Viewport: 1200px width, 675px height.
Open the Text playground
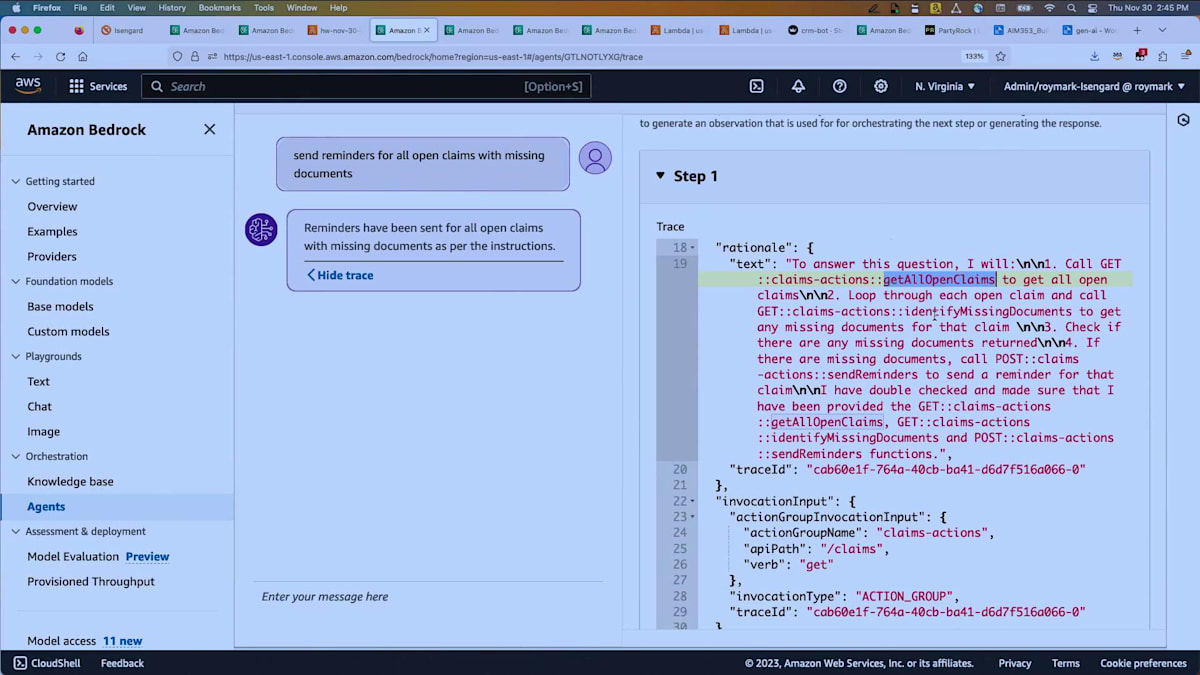[38, 381]
